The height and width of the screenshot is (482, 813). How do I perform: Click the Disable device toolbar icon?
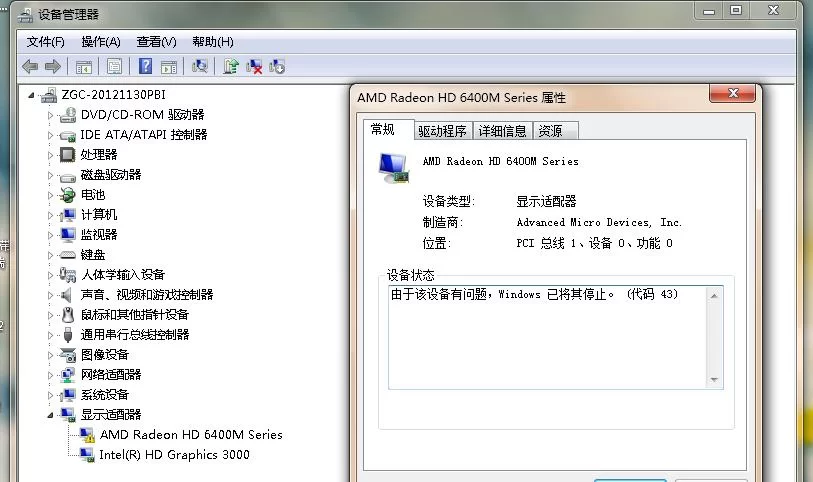[277, 66]
